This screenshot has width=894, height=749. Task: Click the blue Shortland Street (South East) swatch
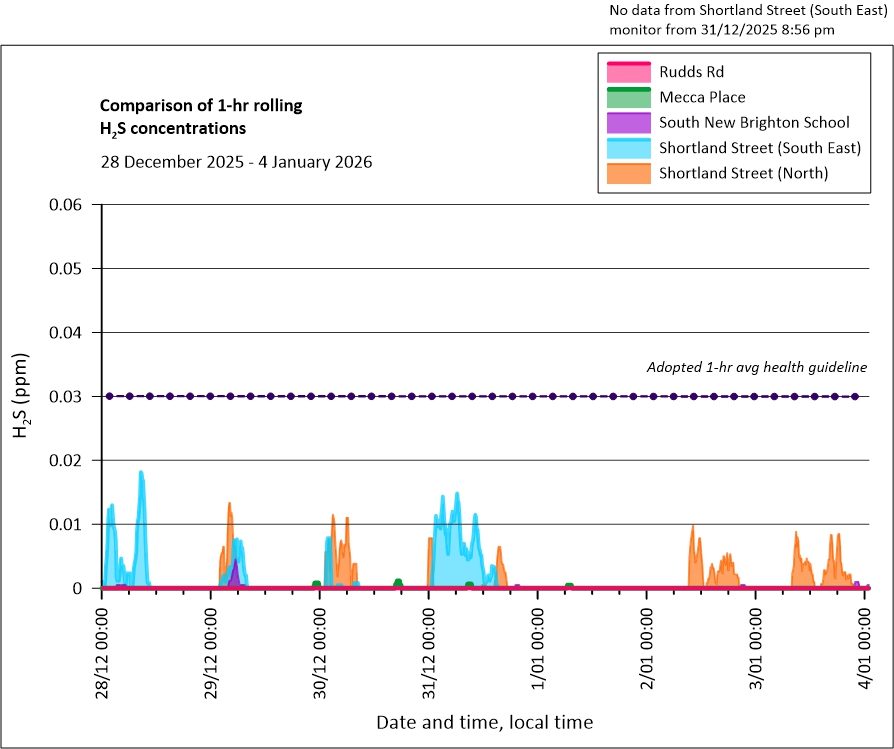click(627, 148)
